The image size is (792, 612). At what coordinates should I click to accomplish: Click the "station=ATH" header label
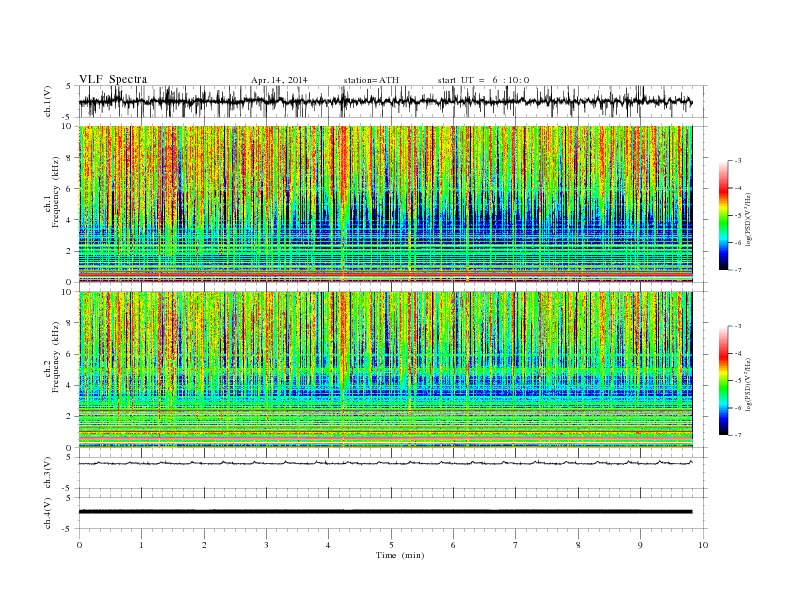tap(371, 80)
